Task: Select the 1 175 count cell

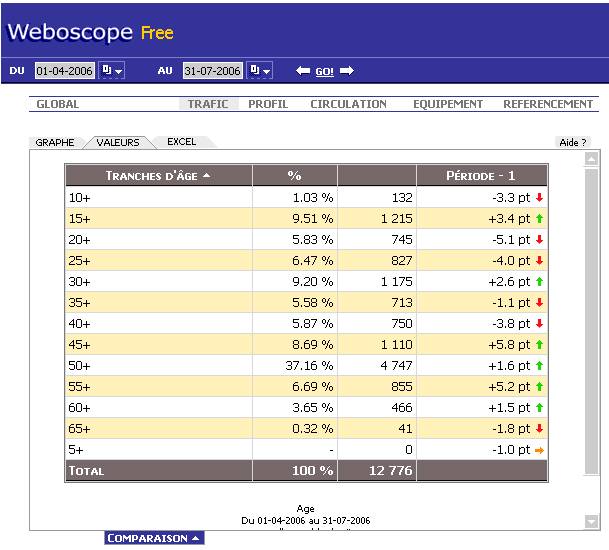Action: (377, 282)
